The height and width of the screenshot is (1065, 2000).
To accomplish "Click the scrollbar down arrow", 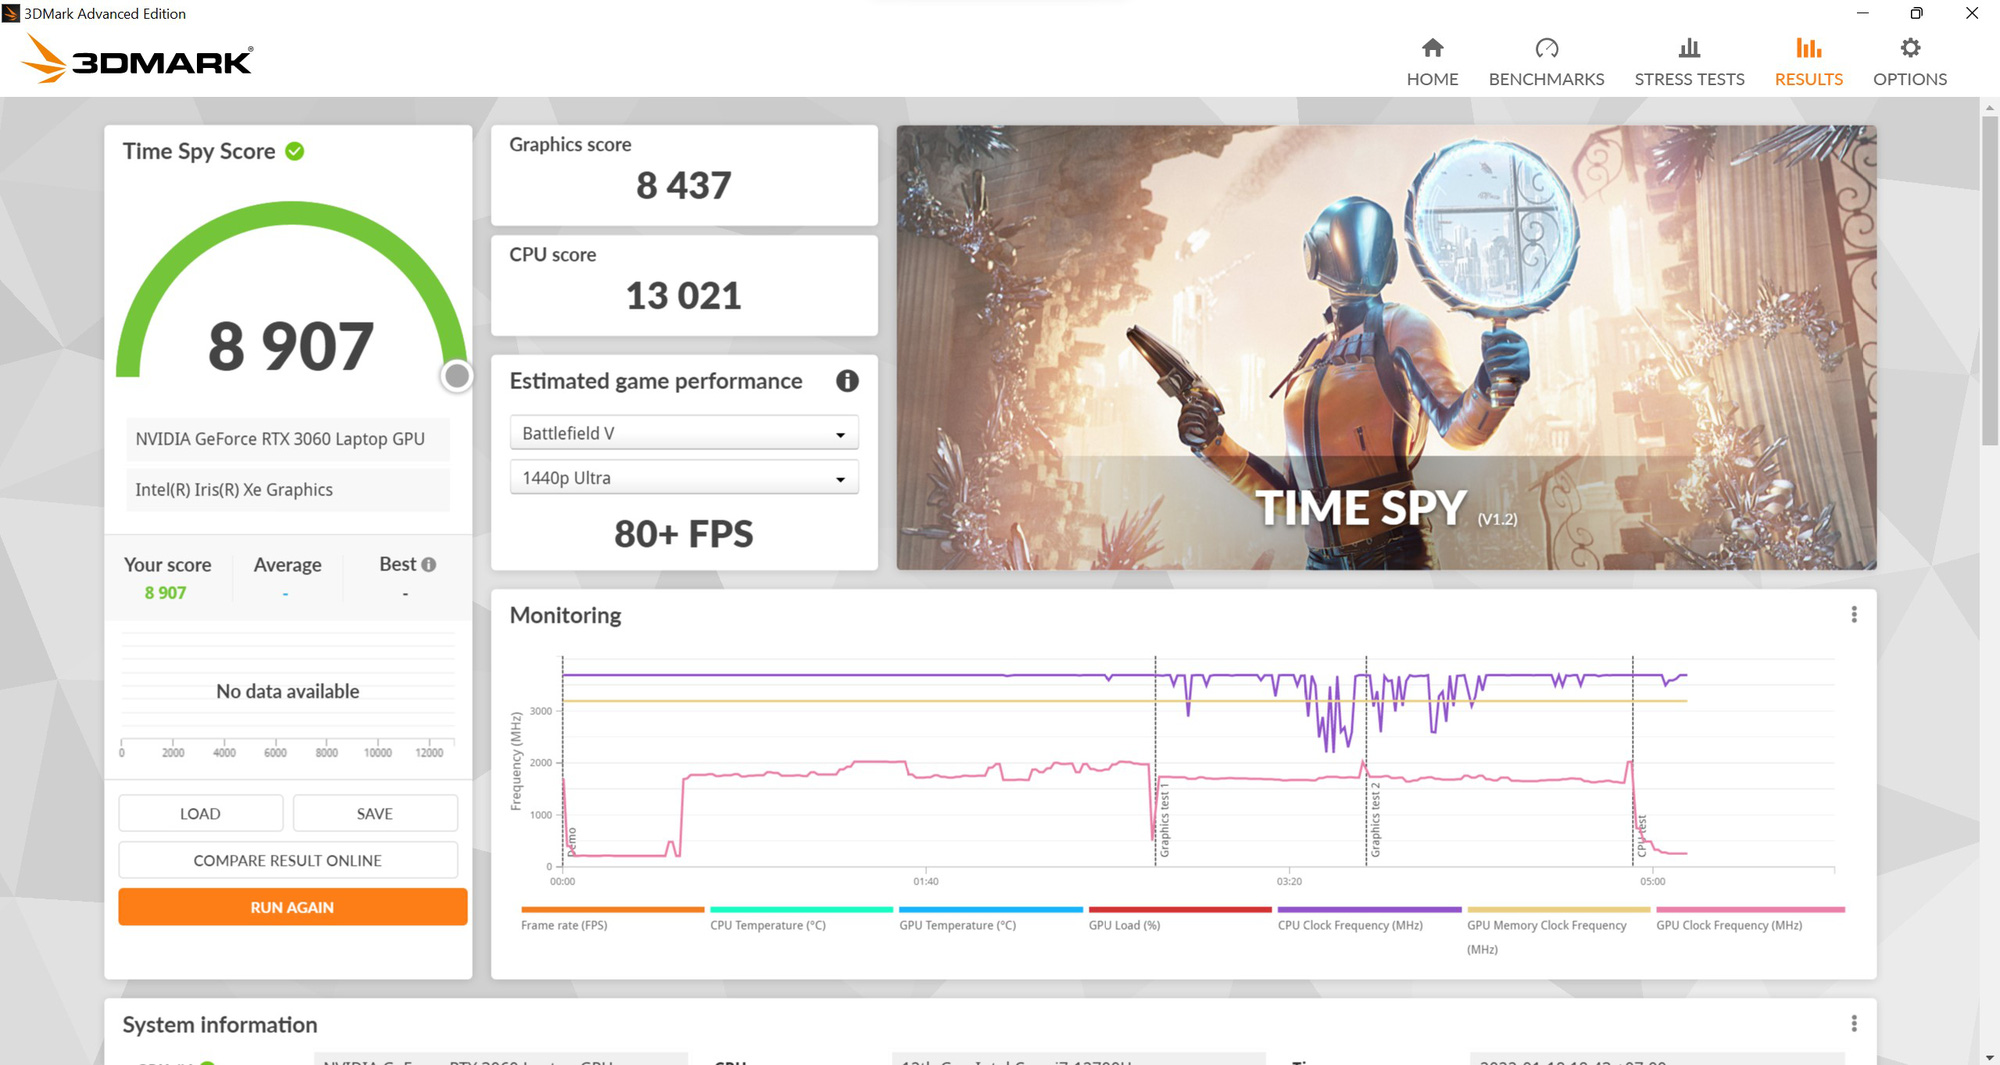I will (x=1990, y=1057).
